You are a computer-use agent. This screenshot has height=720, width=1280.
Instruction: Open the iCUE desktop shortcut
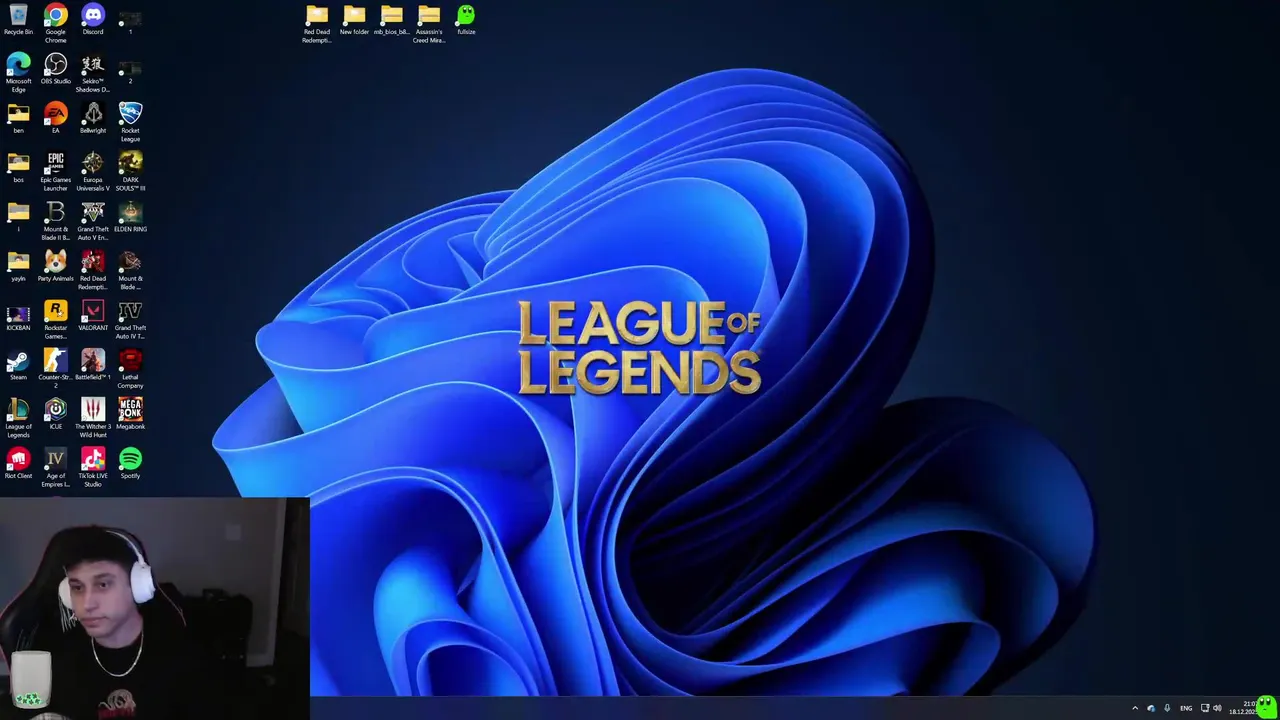pyautogui.click(x=55, y=414)
